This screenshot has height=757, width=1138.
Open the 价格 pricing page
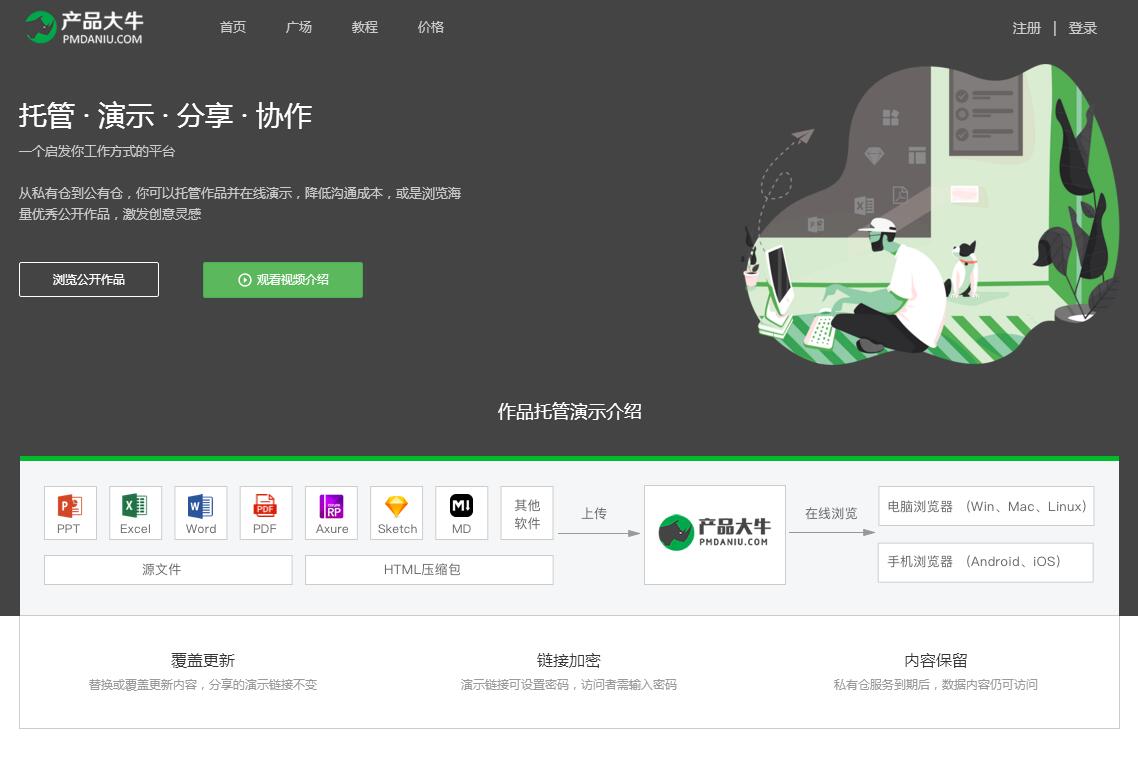pyautogui.click(x=431, y=27)
